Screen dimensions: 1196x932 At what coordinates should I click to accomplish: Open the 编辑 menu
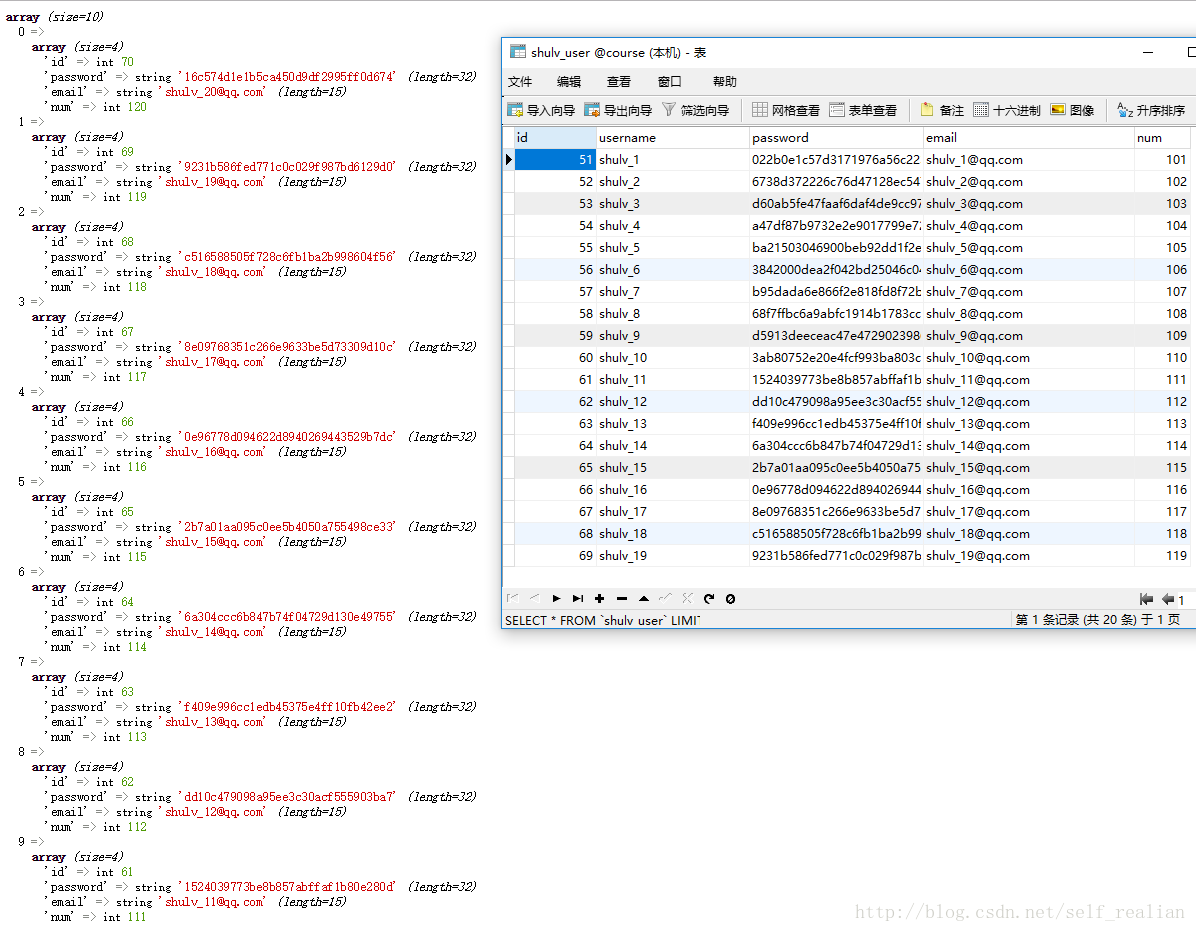[x=569, y=82]
